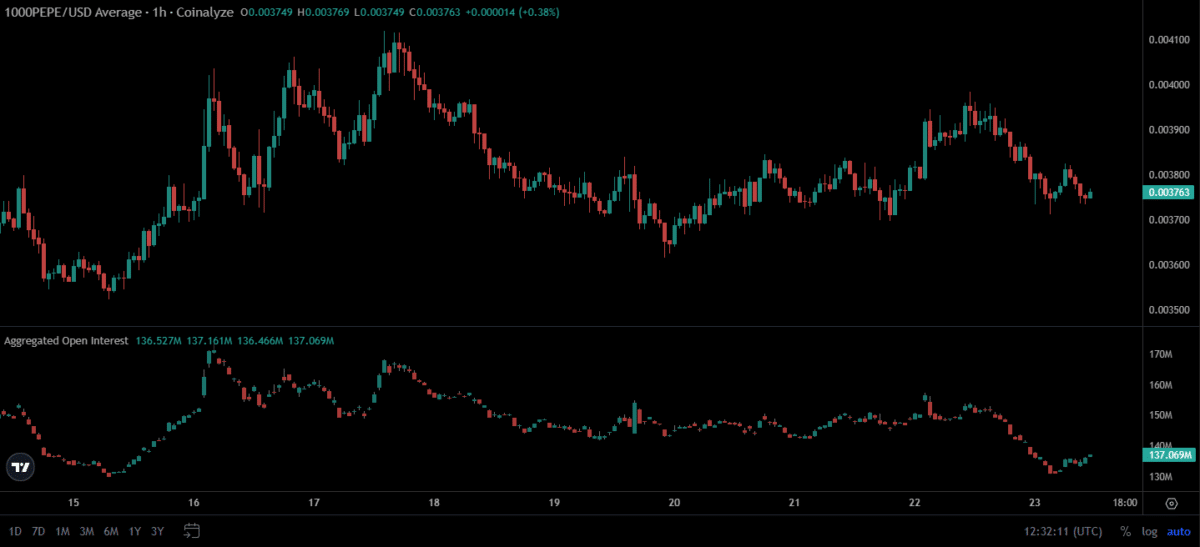
Task: Set range to 6M
Action: coord(111,531)
